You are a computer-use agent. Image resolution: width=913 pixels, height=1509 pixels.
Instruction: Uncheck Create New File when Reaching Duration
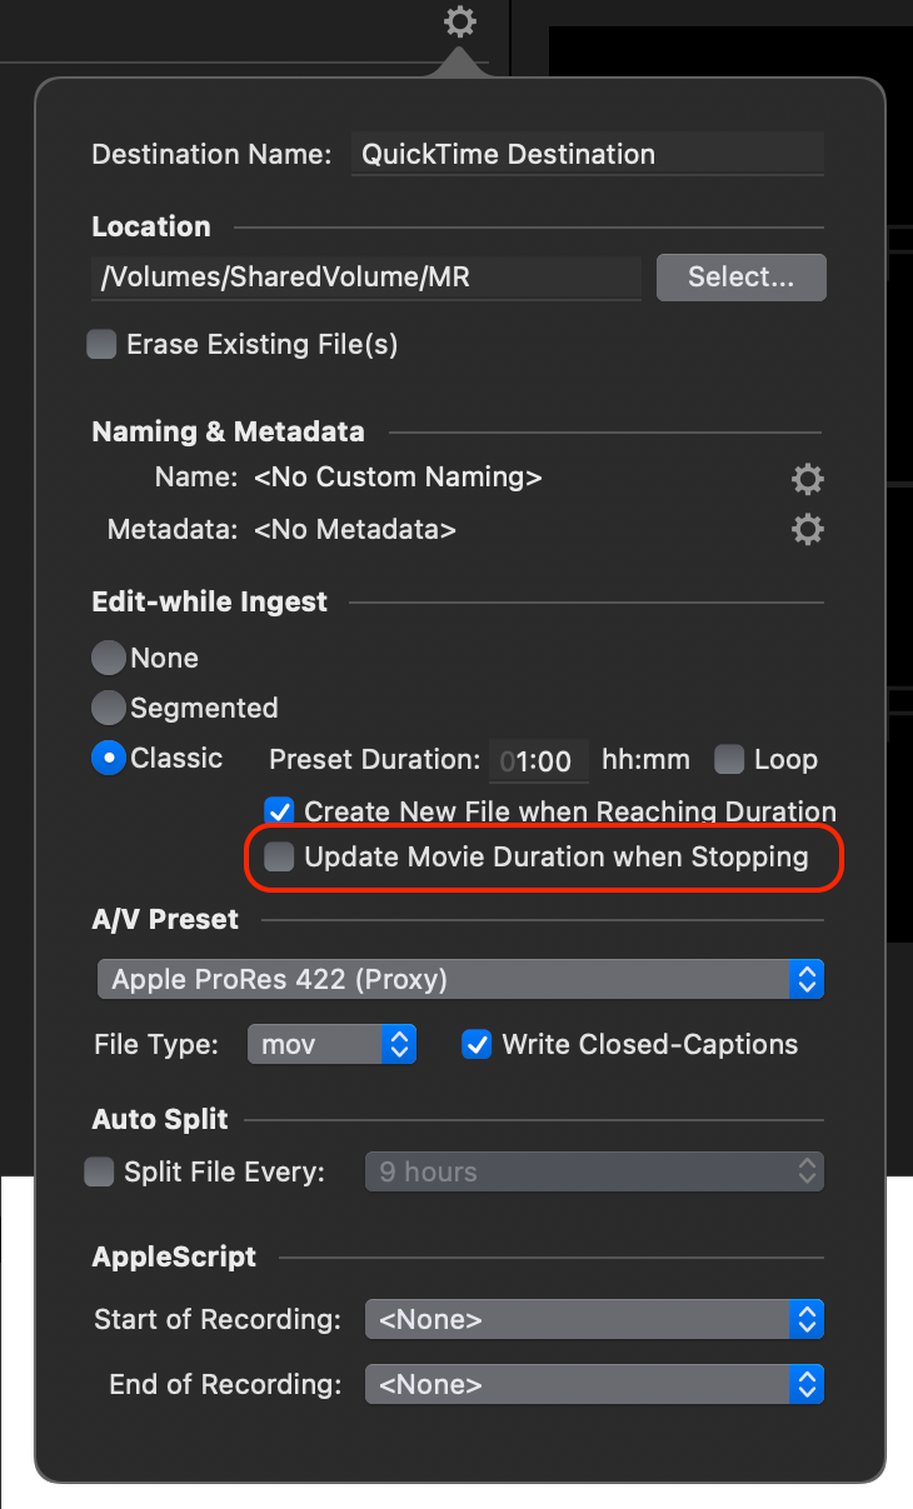pos(279,811)
